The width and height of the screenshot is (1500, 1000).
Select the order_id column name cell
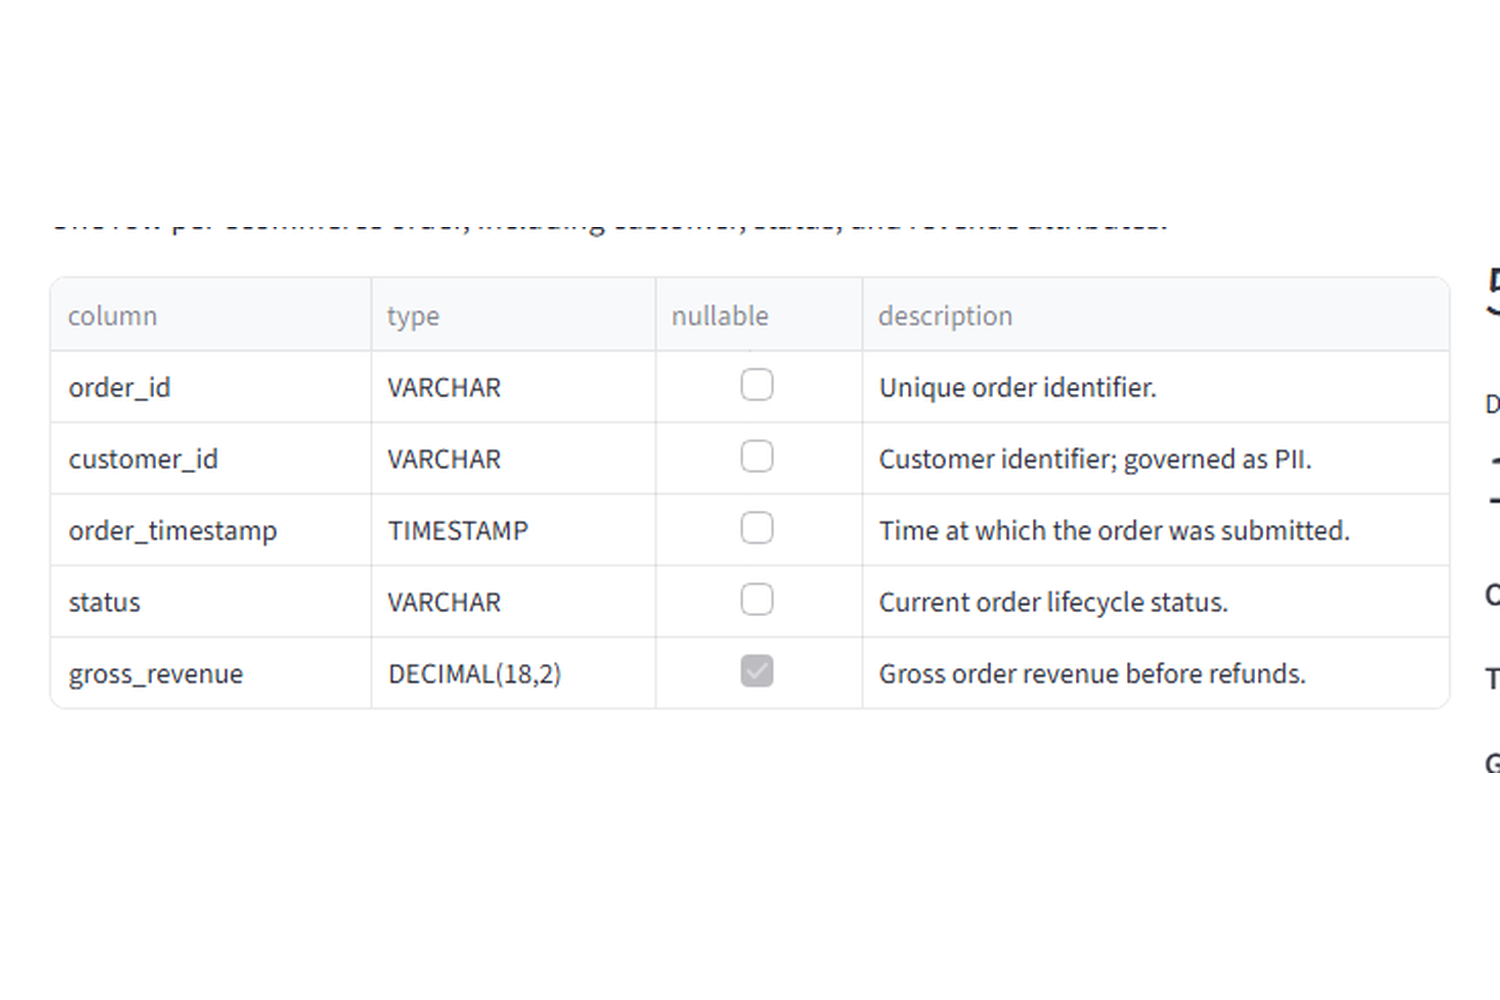tap(211, 387)
